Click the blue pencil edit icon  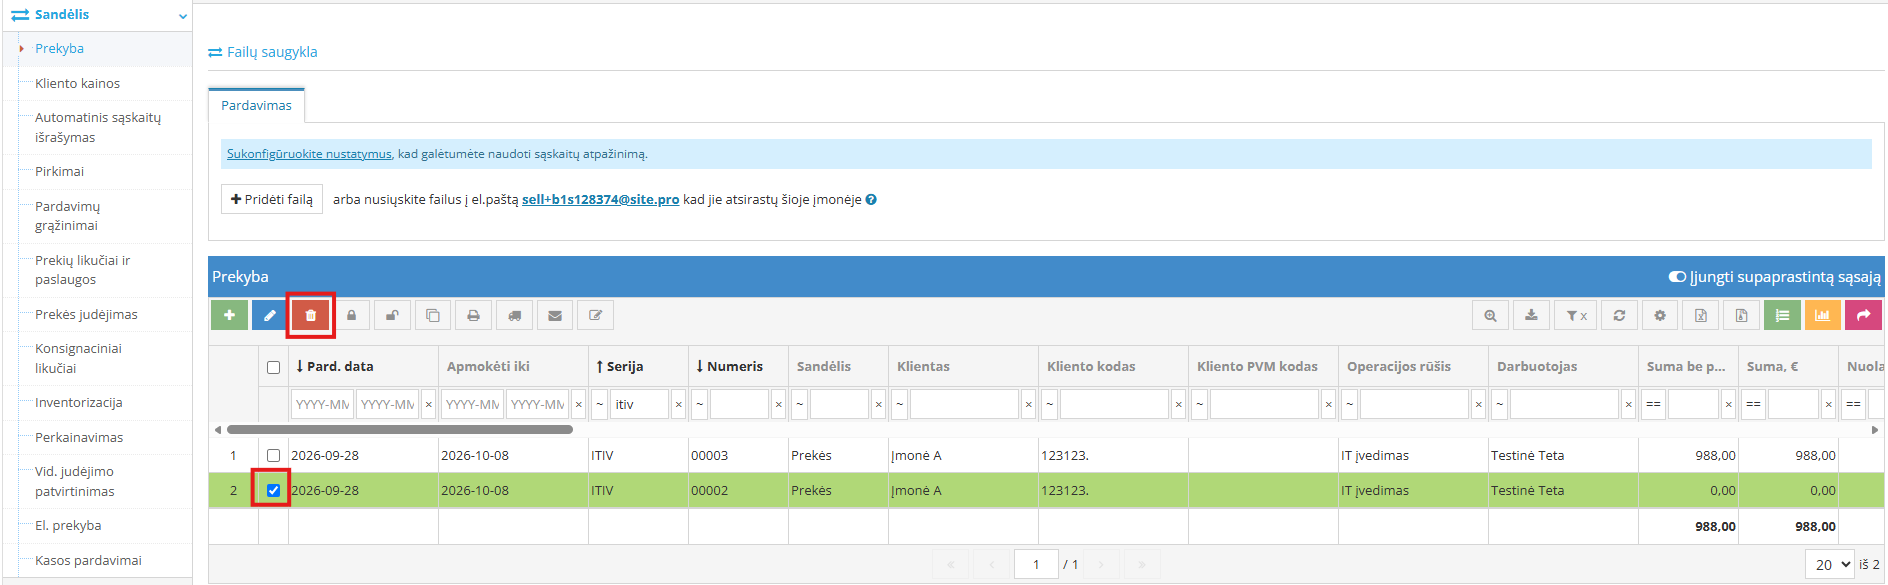point(270,315)
